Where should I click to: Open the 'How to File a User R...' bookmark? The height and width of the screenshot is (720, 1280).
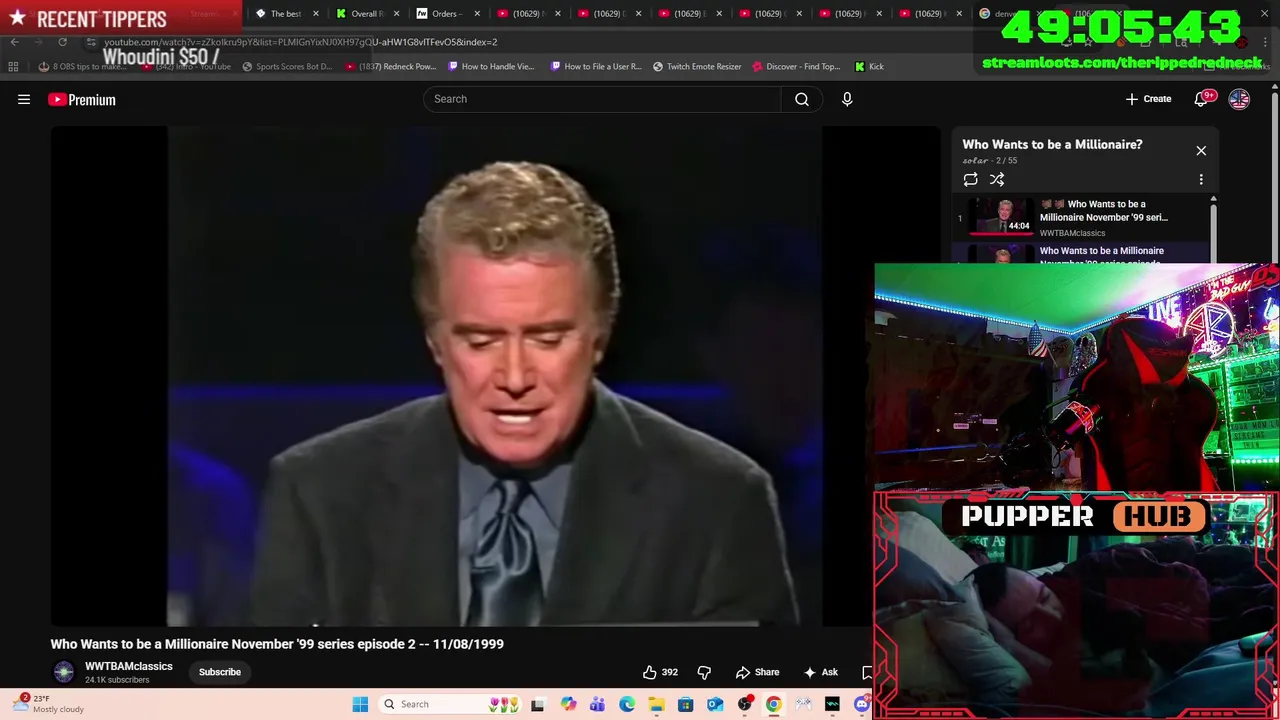click(x=596, y=66)
